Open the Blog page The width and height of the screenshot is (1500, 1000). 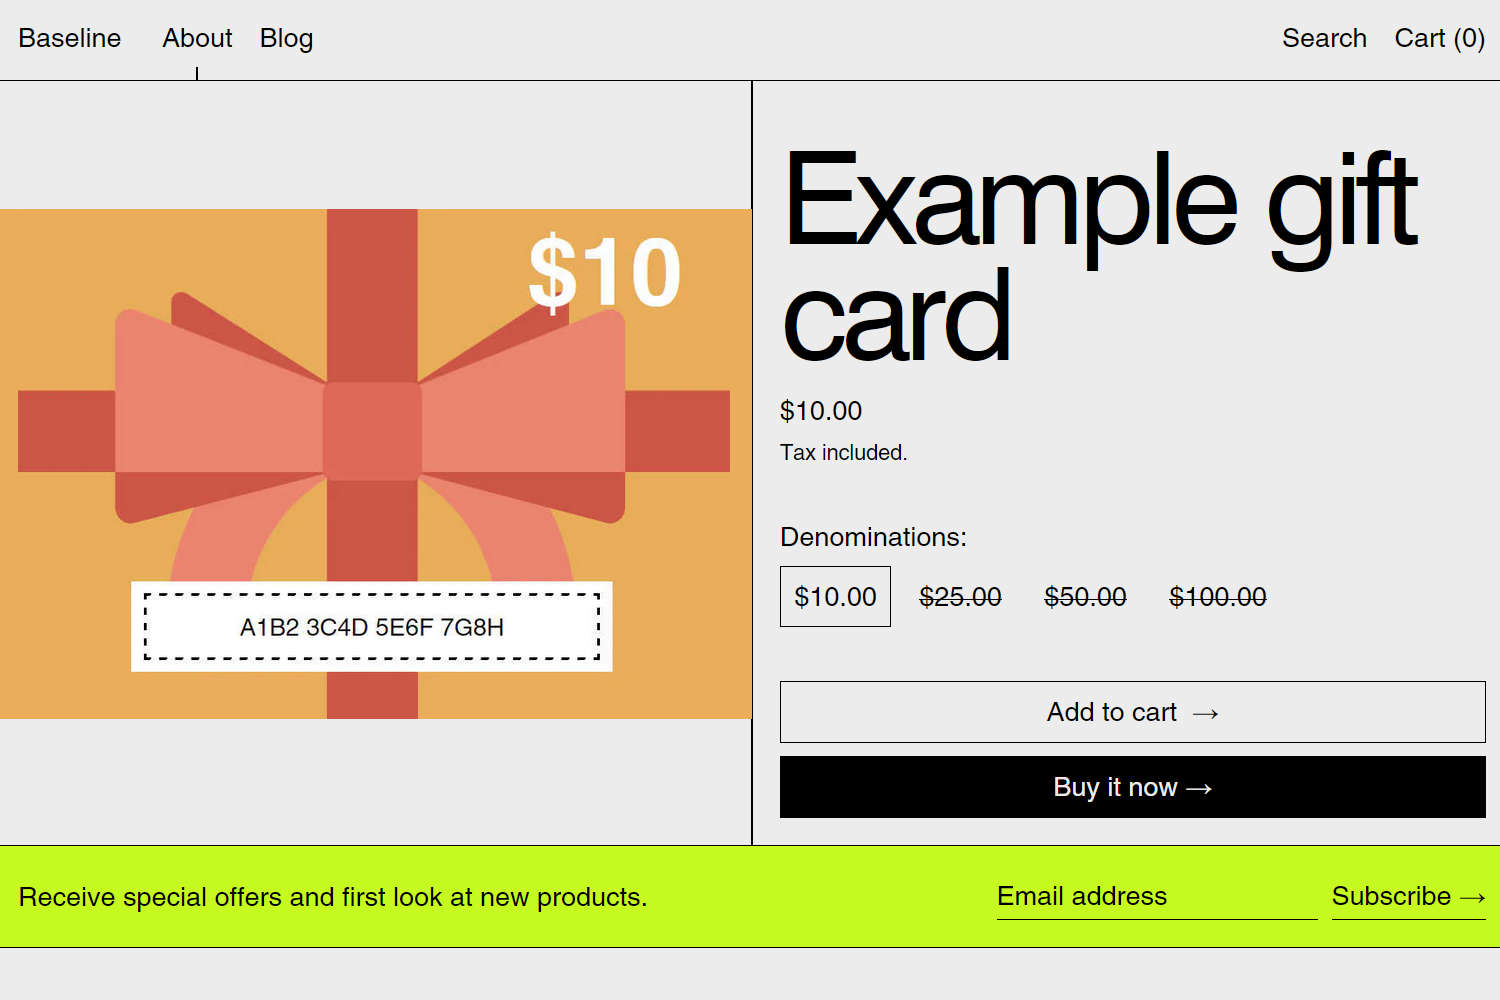286,38
